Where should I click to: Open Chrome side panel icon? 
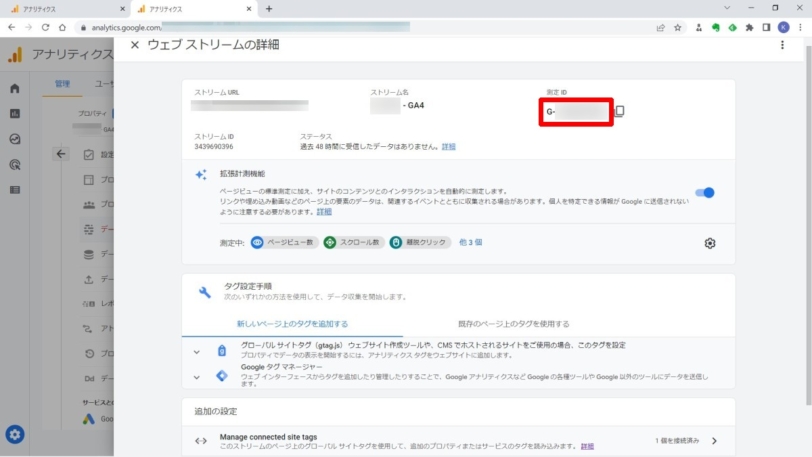[766, 27]
